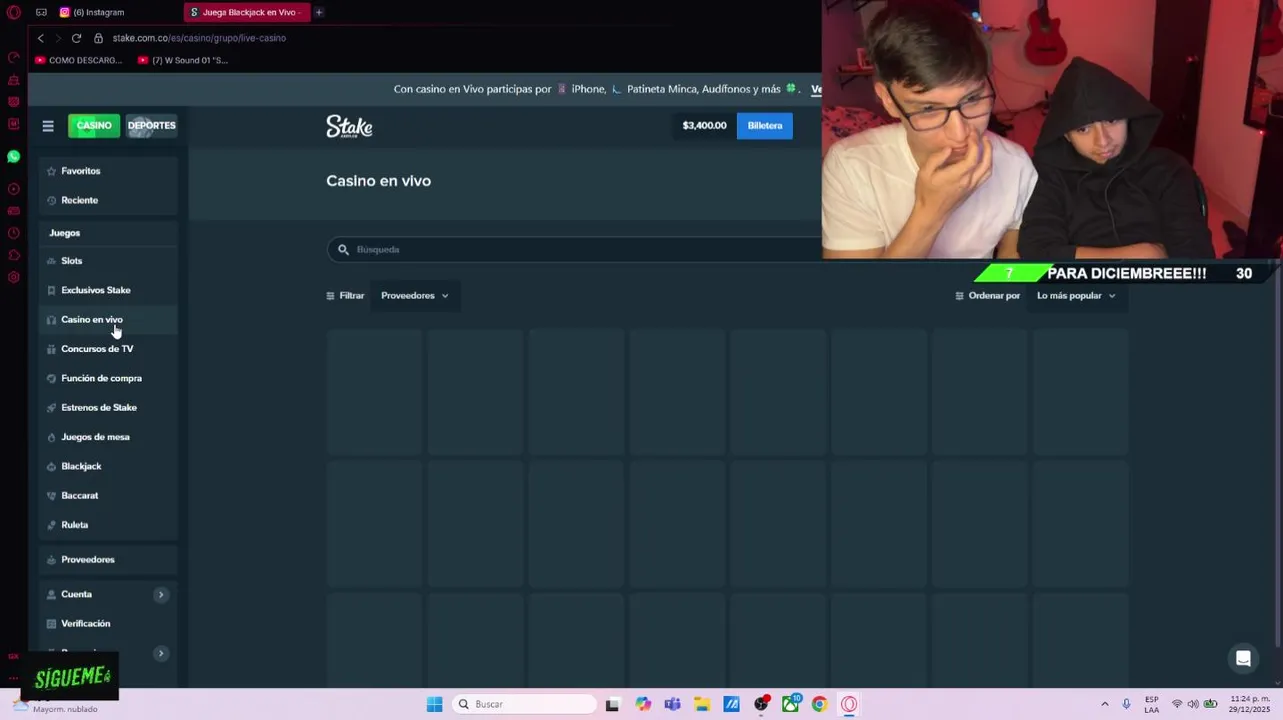Viewport: 1283px width, 720px height.
Task: Reload the current browser page
Action: [x=76, y=38]
